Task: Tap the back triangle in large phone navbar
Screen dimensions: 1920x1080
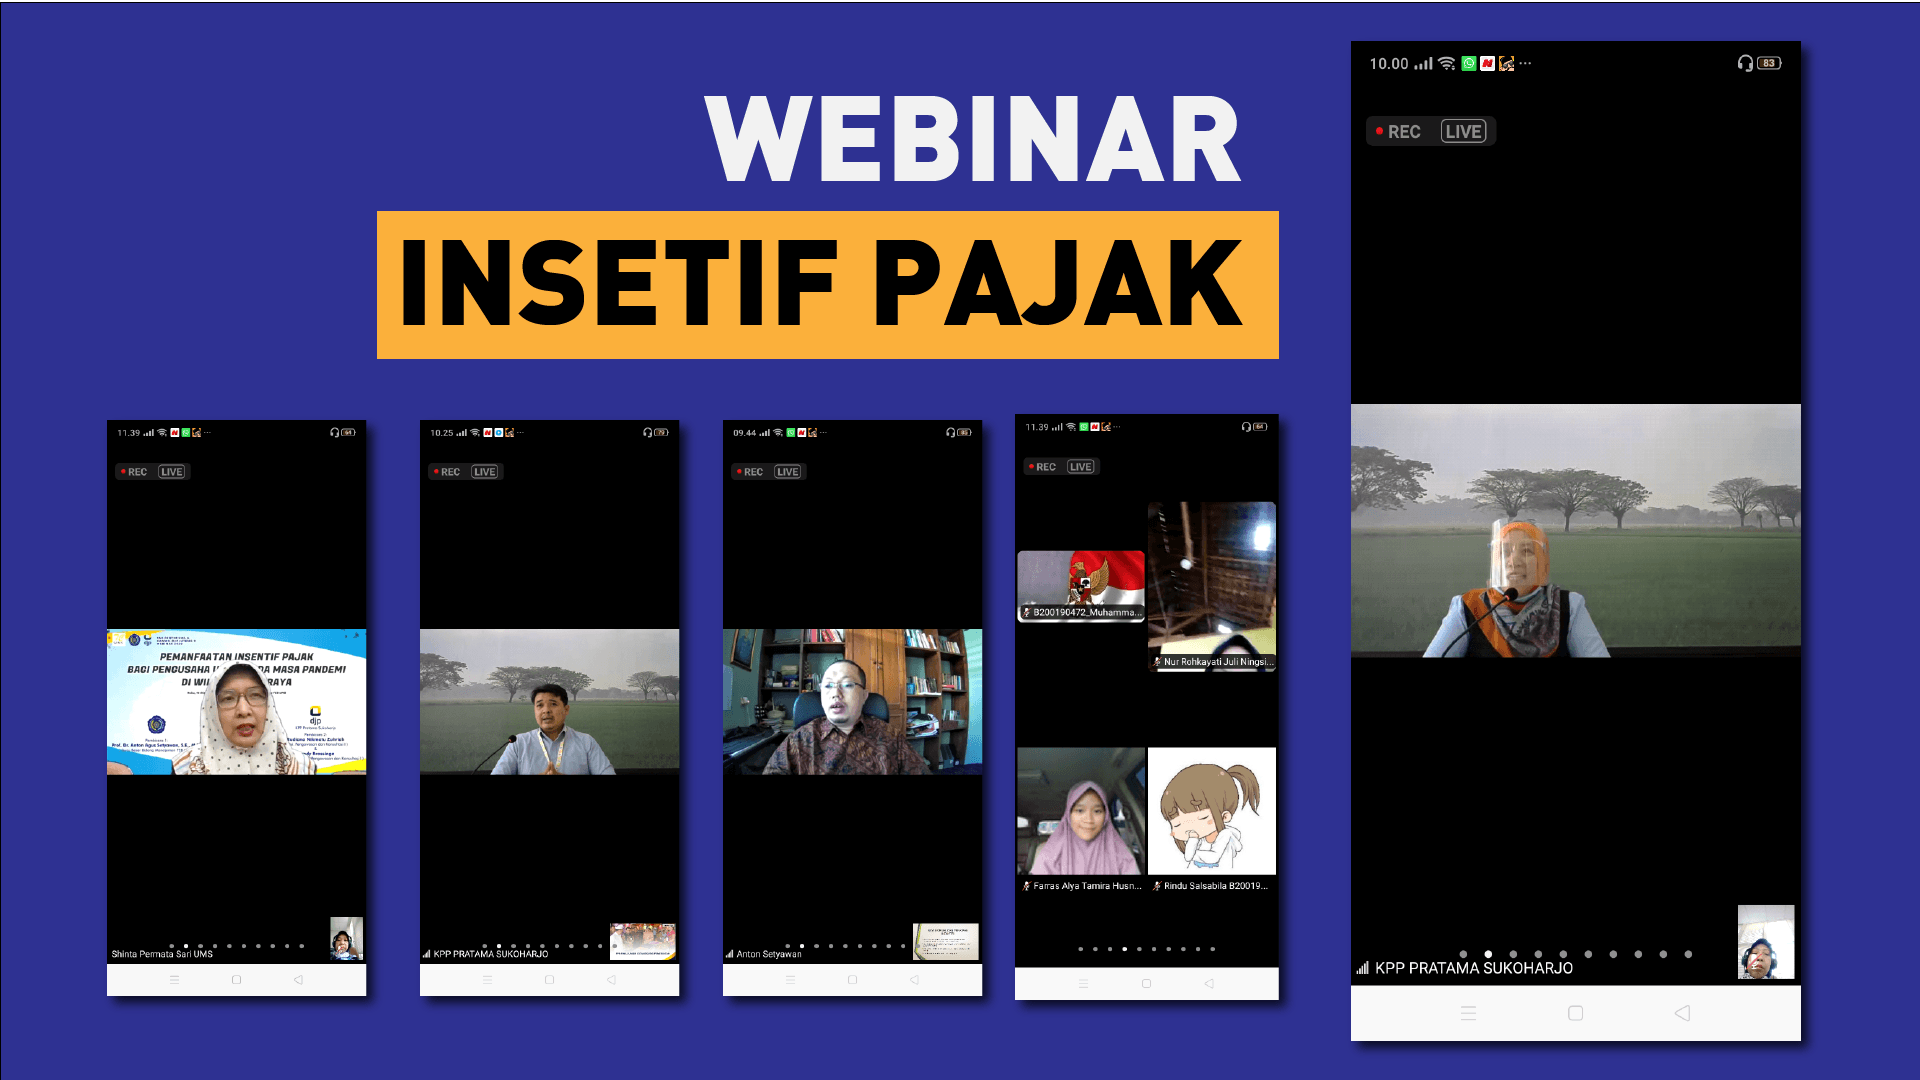Action: (x=1682, y=1013)
